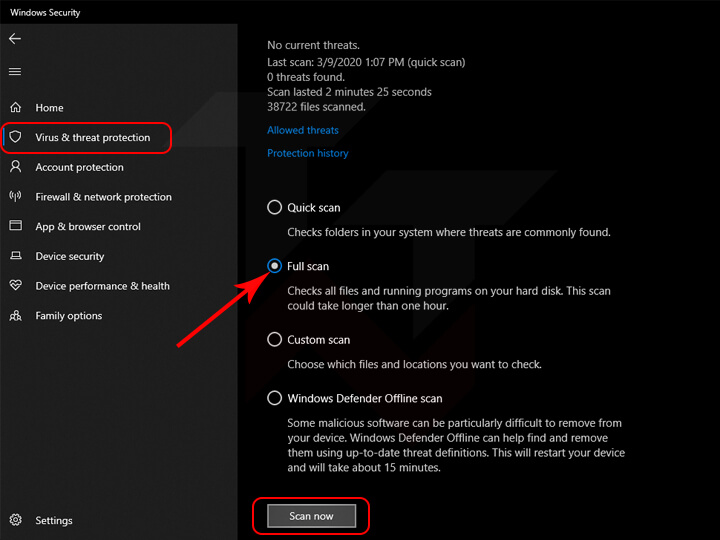This screenshot has height=540, width=720.
Task: Go to Home in sidebar
Action: [x=50, y=108]
